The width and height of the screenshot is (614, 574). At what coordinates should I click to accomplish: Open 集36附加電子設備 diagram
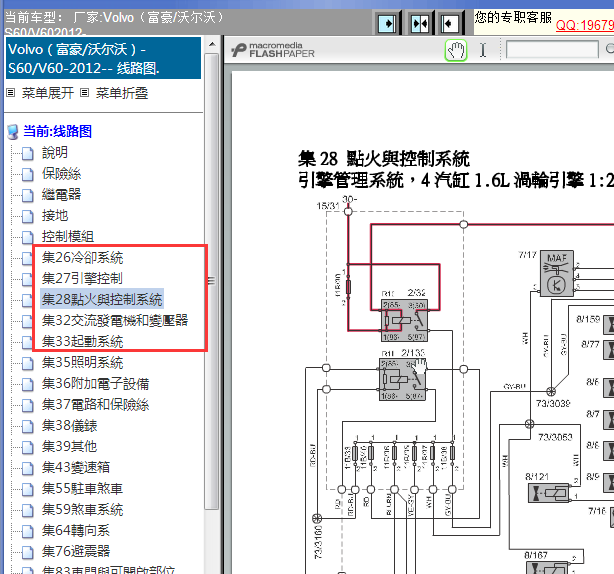[96, 384]
